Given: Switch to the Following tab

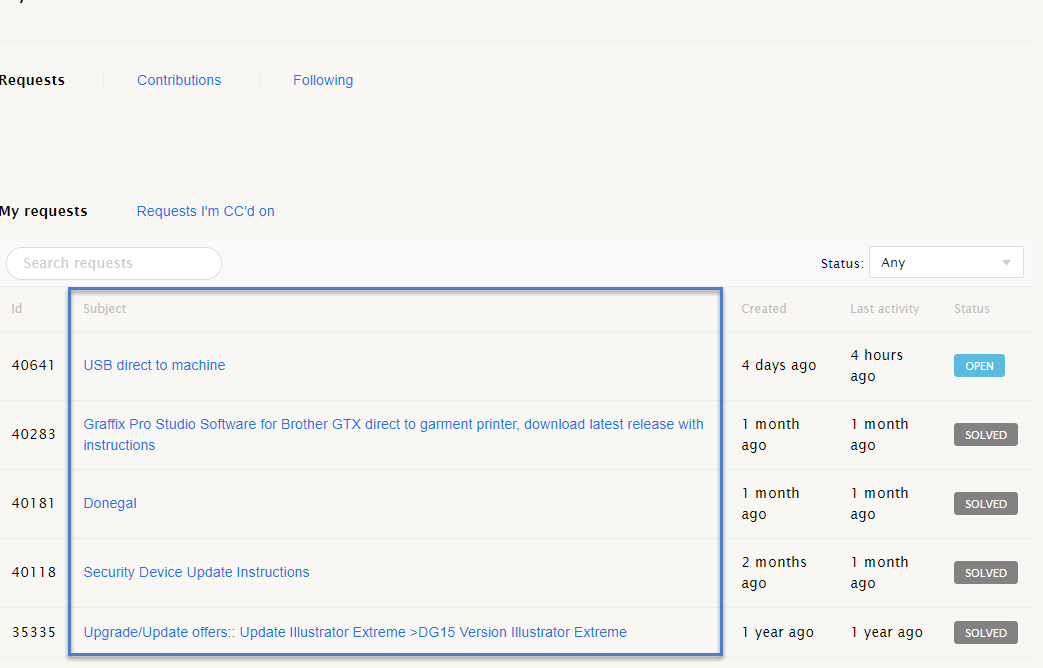Looking at the screenshot, I should (x=323, y=81).
